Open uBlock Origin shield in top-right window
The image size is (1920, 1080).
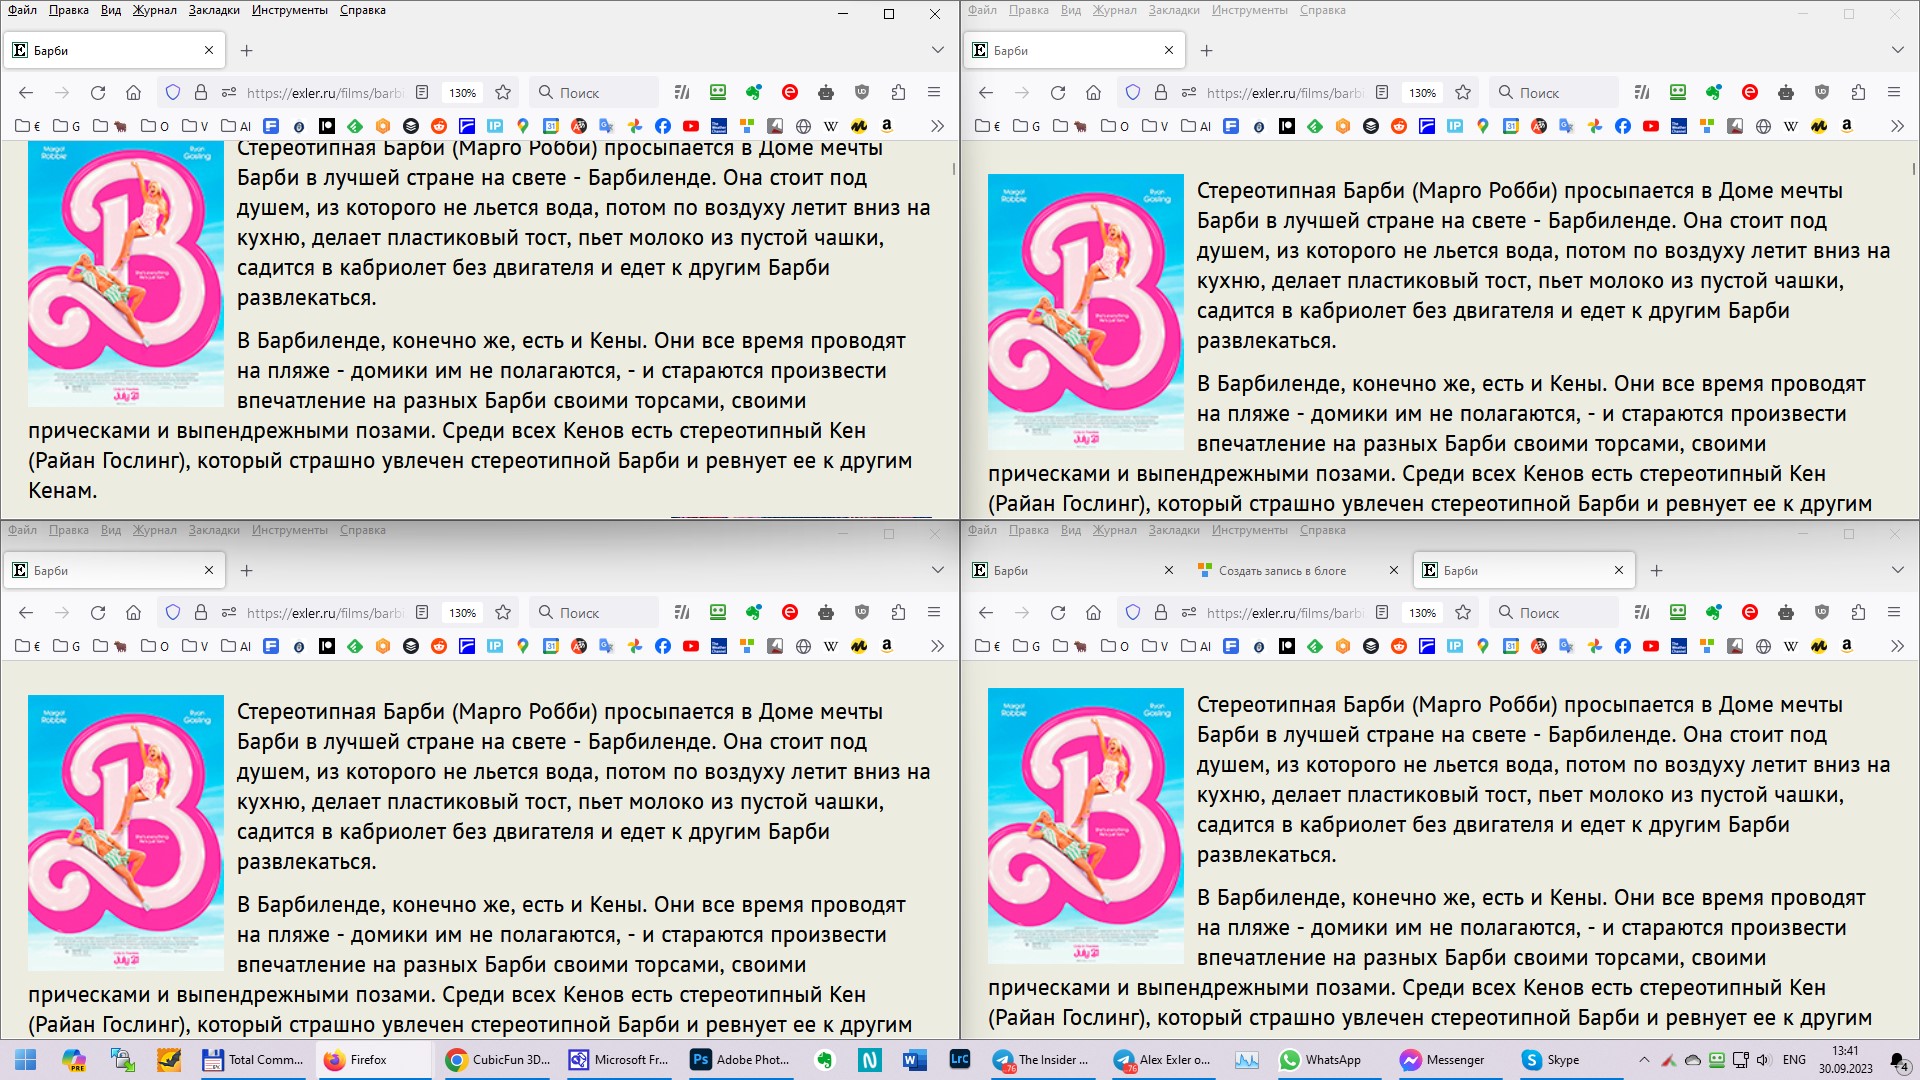coord(1822,92)
